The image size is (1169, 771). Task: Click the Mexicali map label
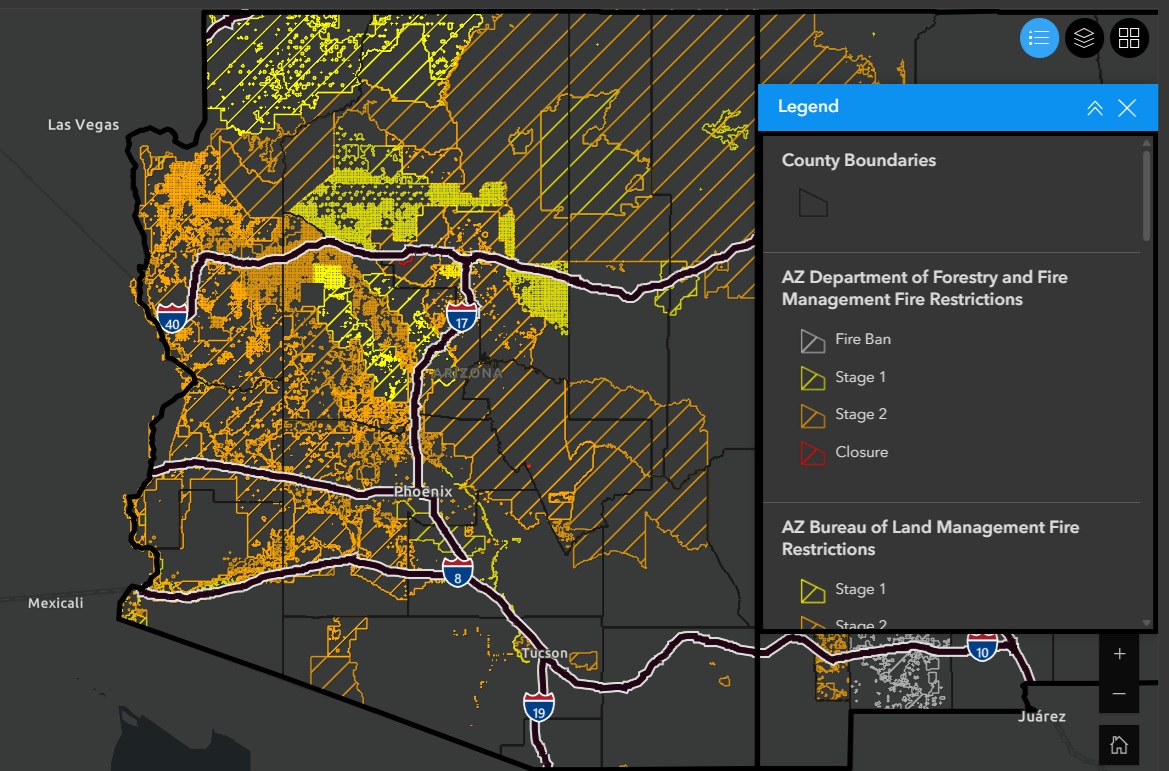tap(56, 603)
